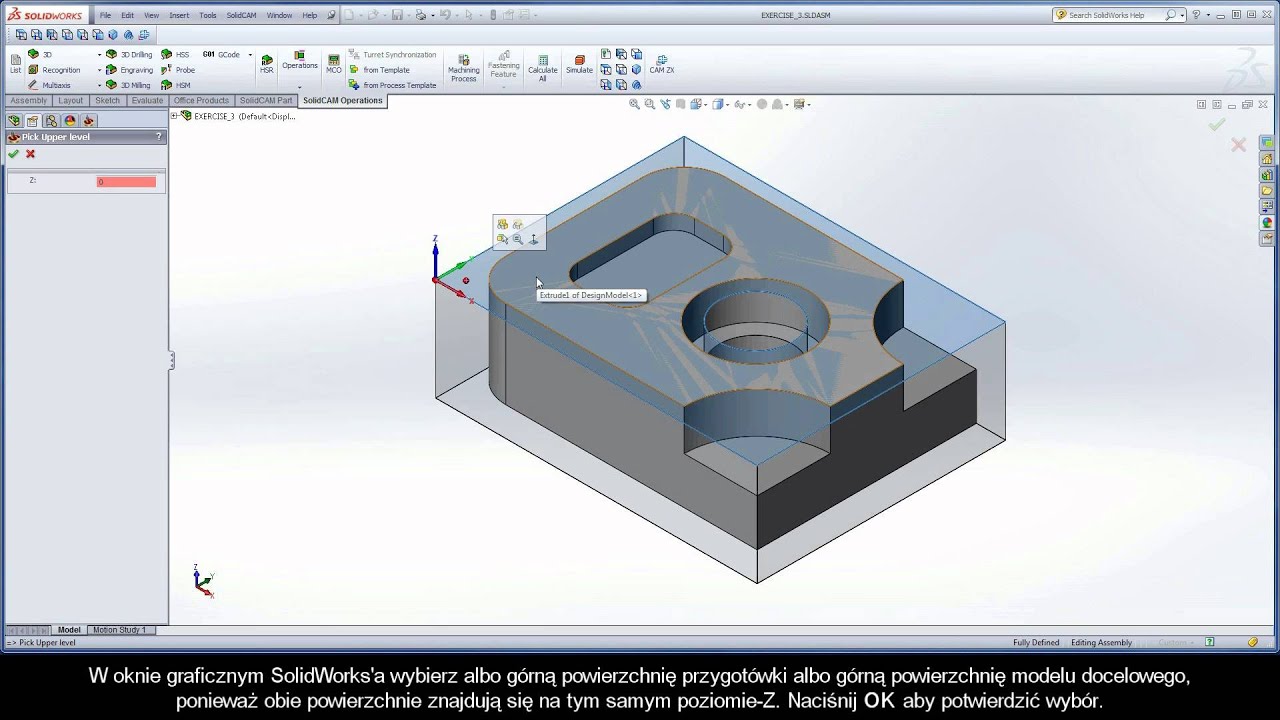Viewport: 1280px width, 720px height.
Task: Open the File menu
Action: [105, 15]
